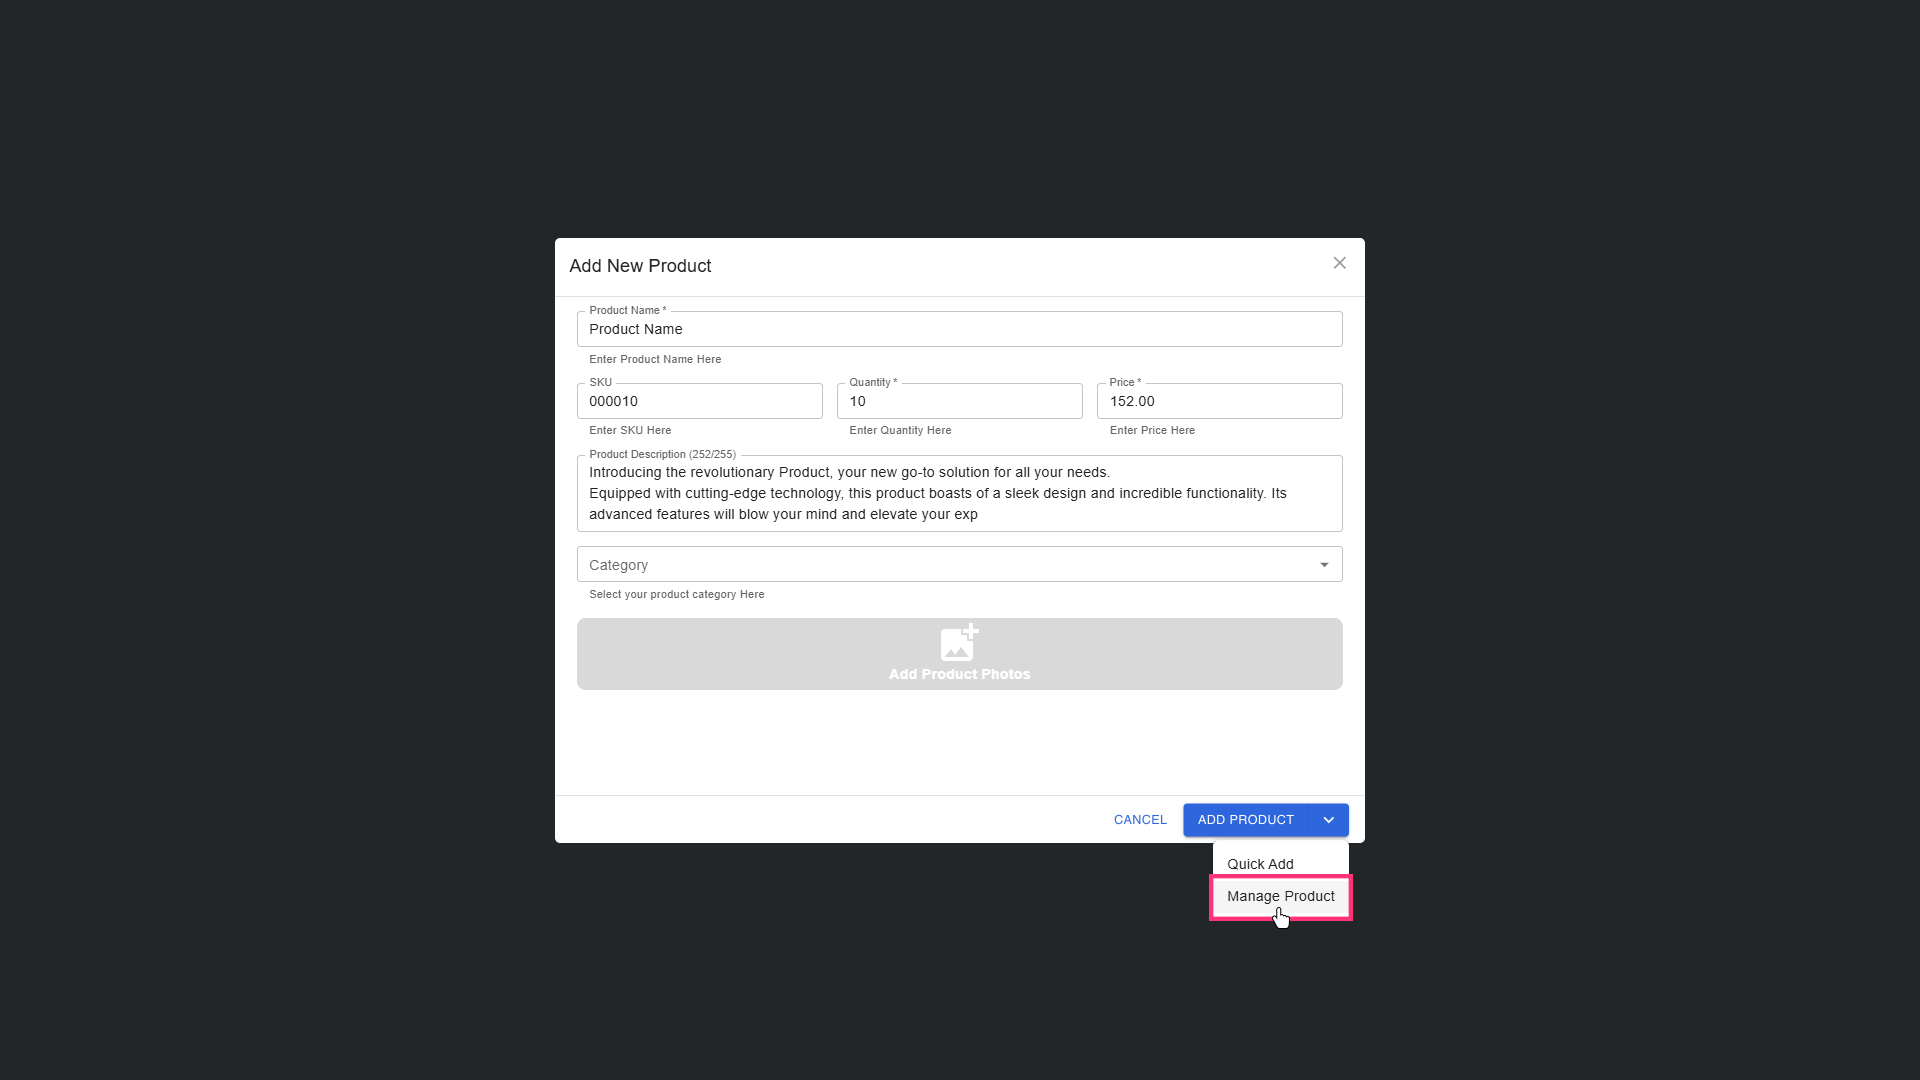This screenshot has width=1920, height=1080.
Task: Click the ADD PRODUCT button
Action: [1245, 820]
